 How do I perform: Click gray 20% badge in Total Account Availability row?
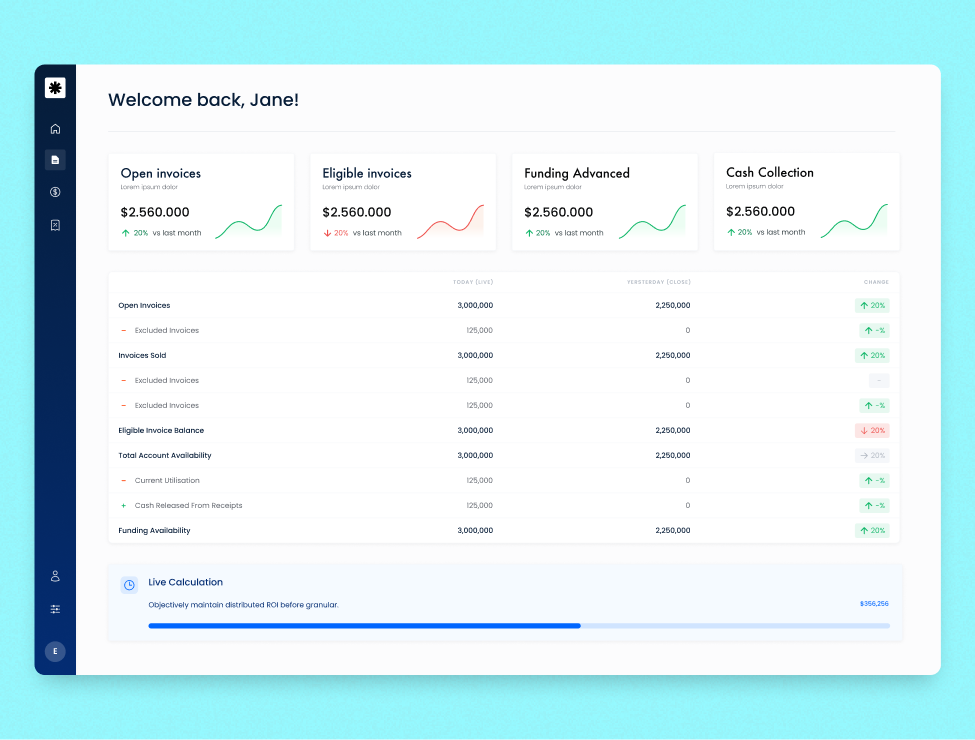tap(872, 456)
